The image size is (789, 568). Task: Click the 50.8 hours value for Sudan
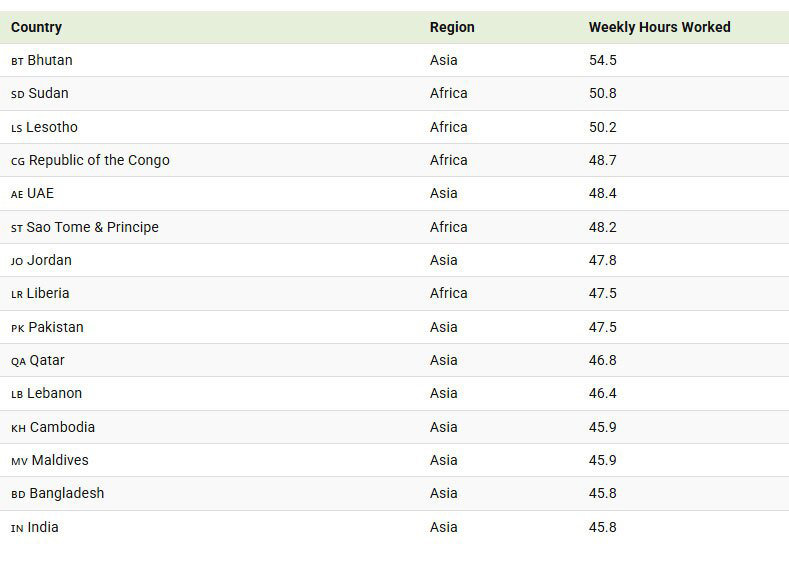(603, 93)
